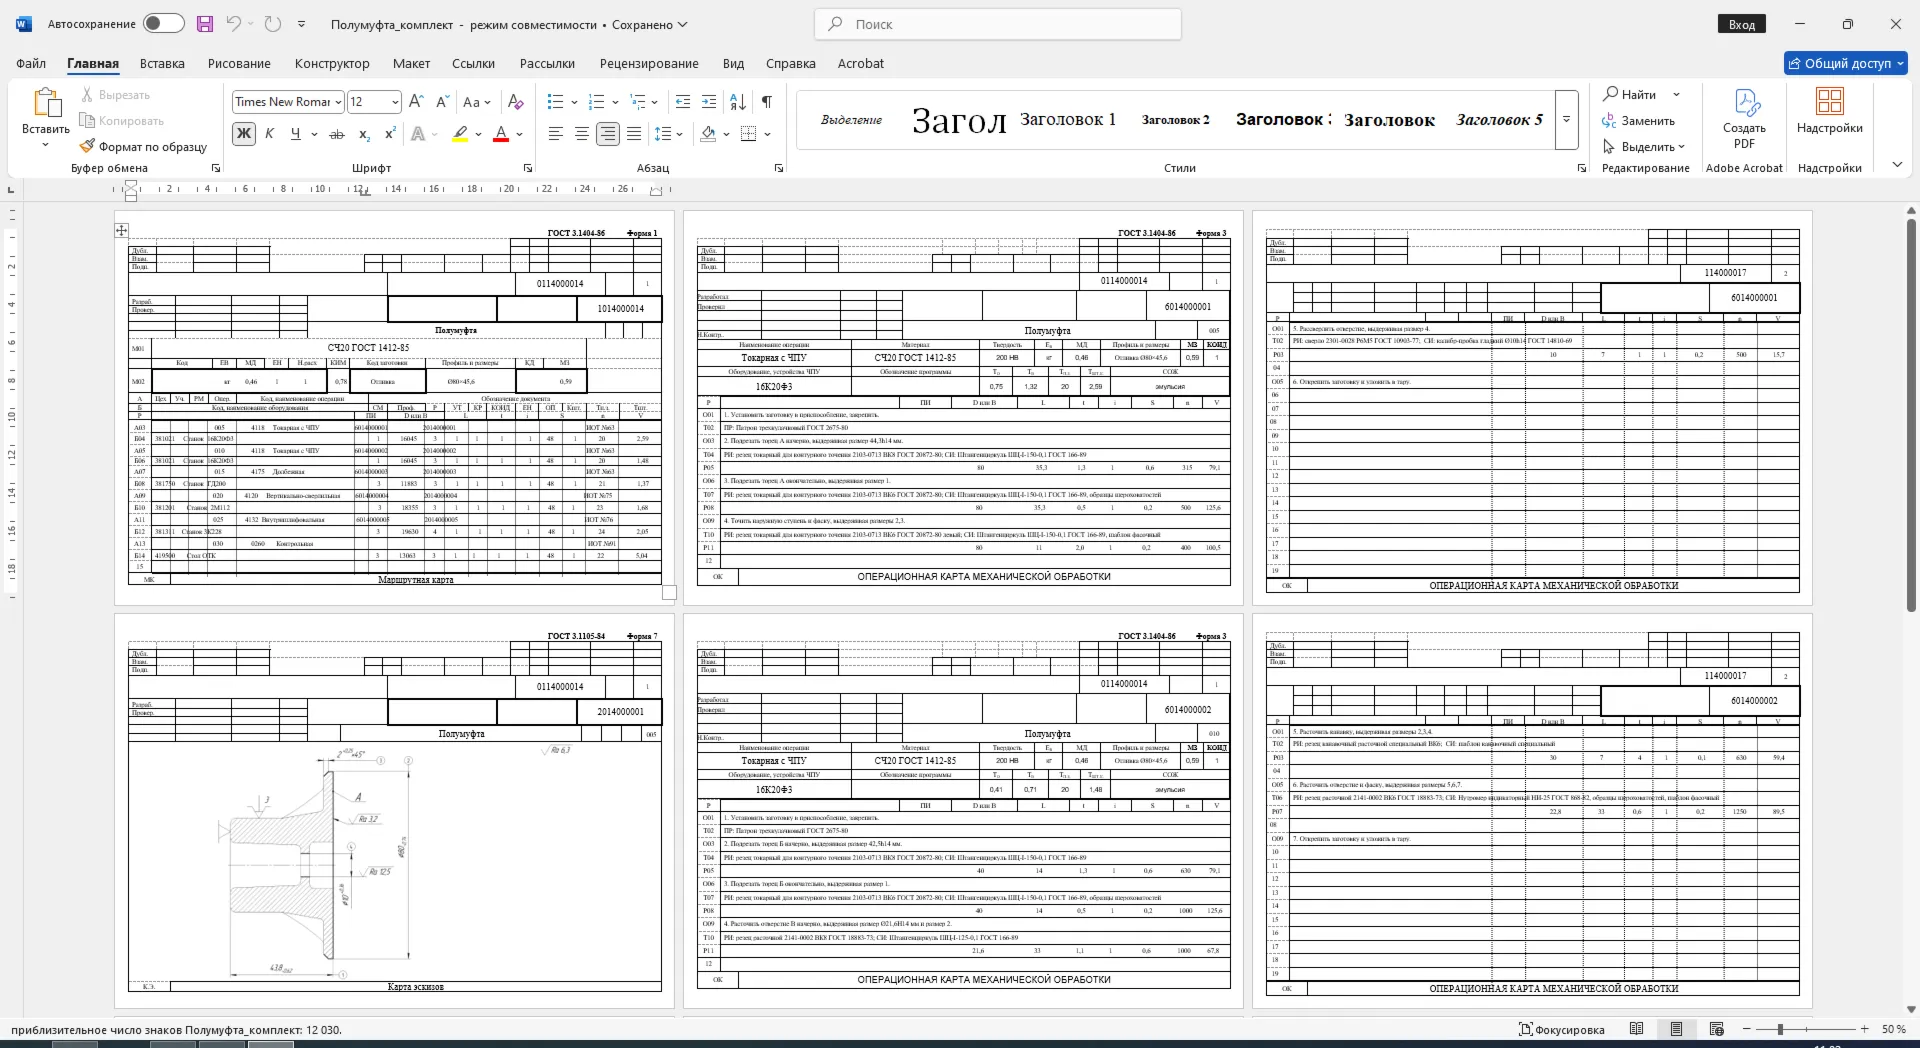The height and width of the screenshot is (1048, 1920).
Task: Click the Multilevel list icon
Action: [638, 102]
